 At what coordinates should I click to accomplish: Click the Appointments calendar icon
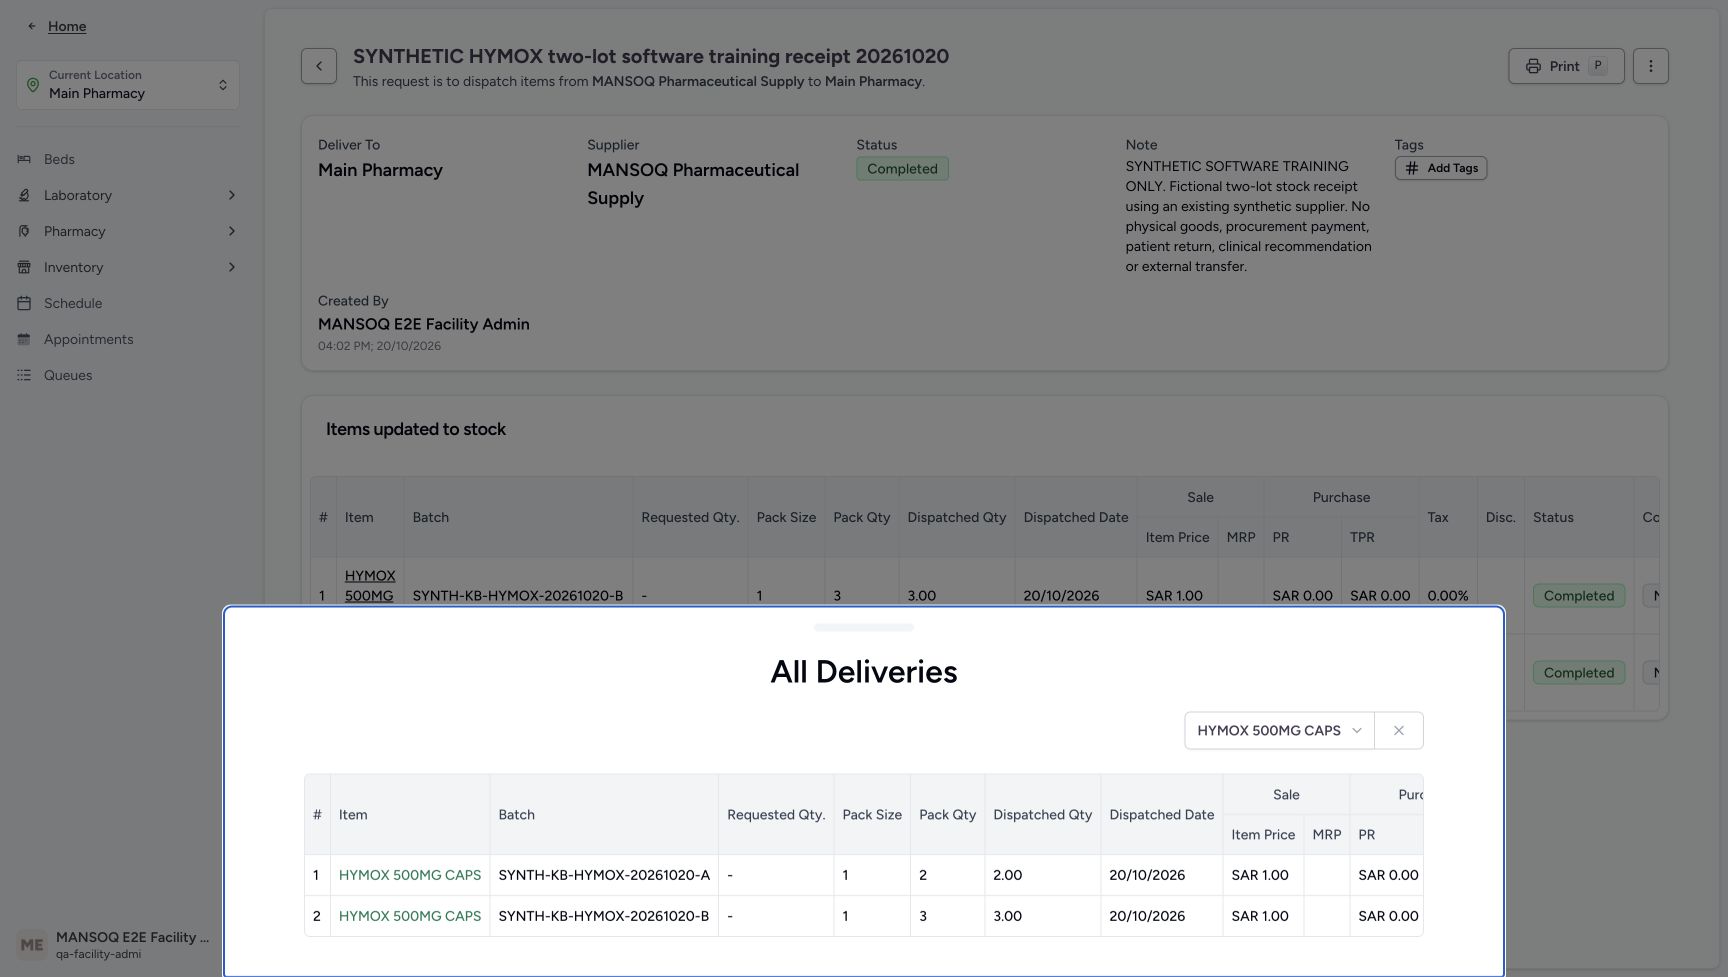[x=24, y=339]
